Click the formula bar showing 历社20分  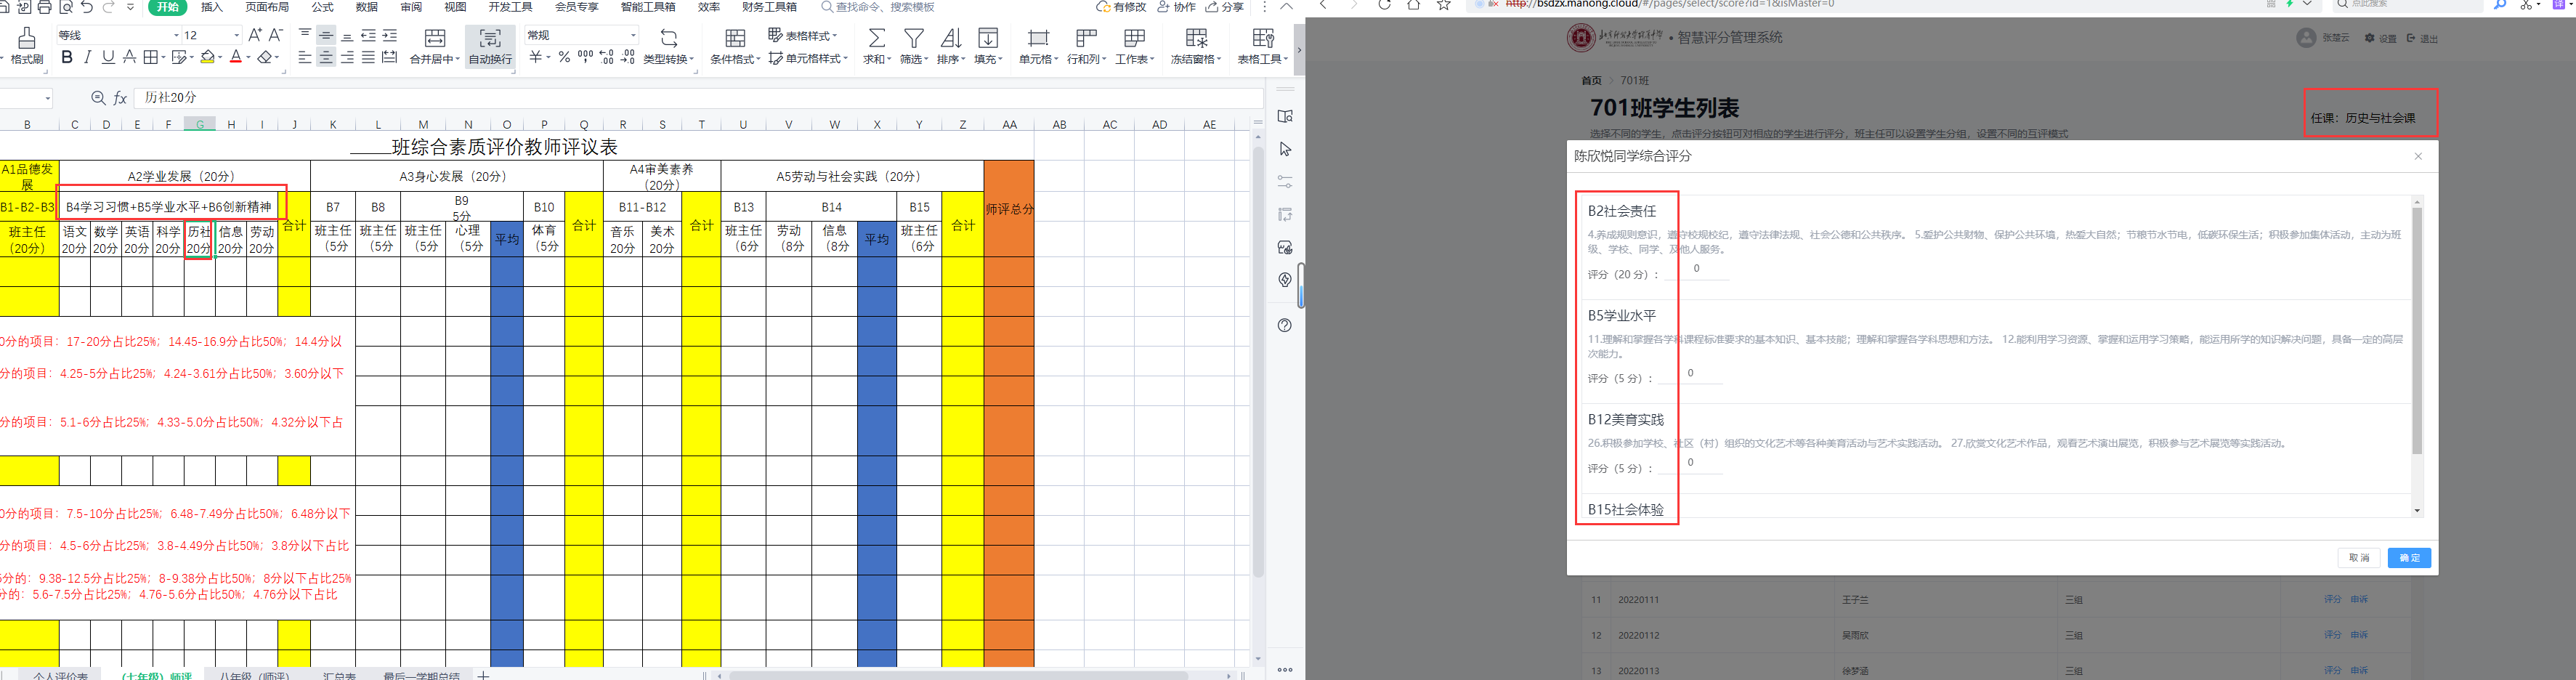click(x=700, y=98)
